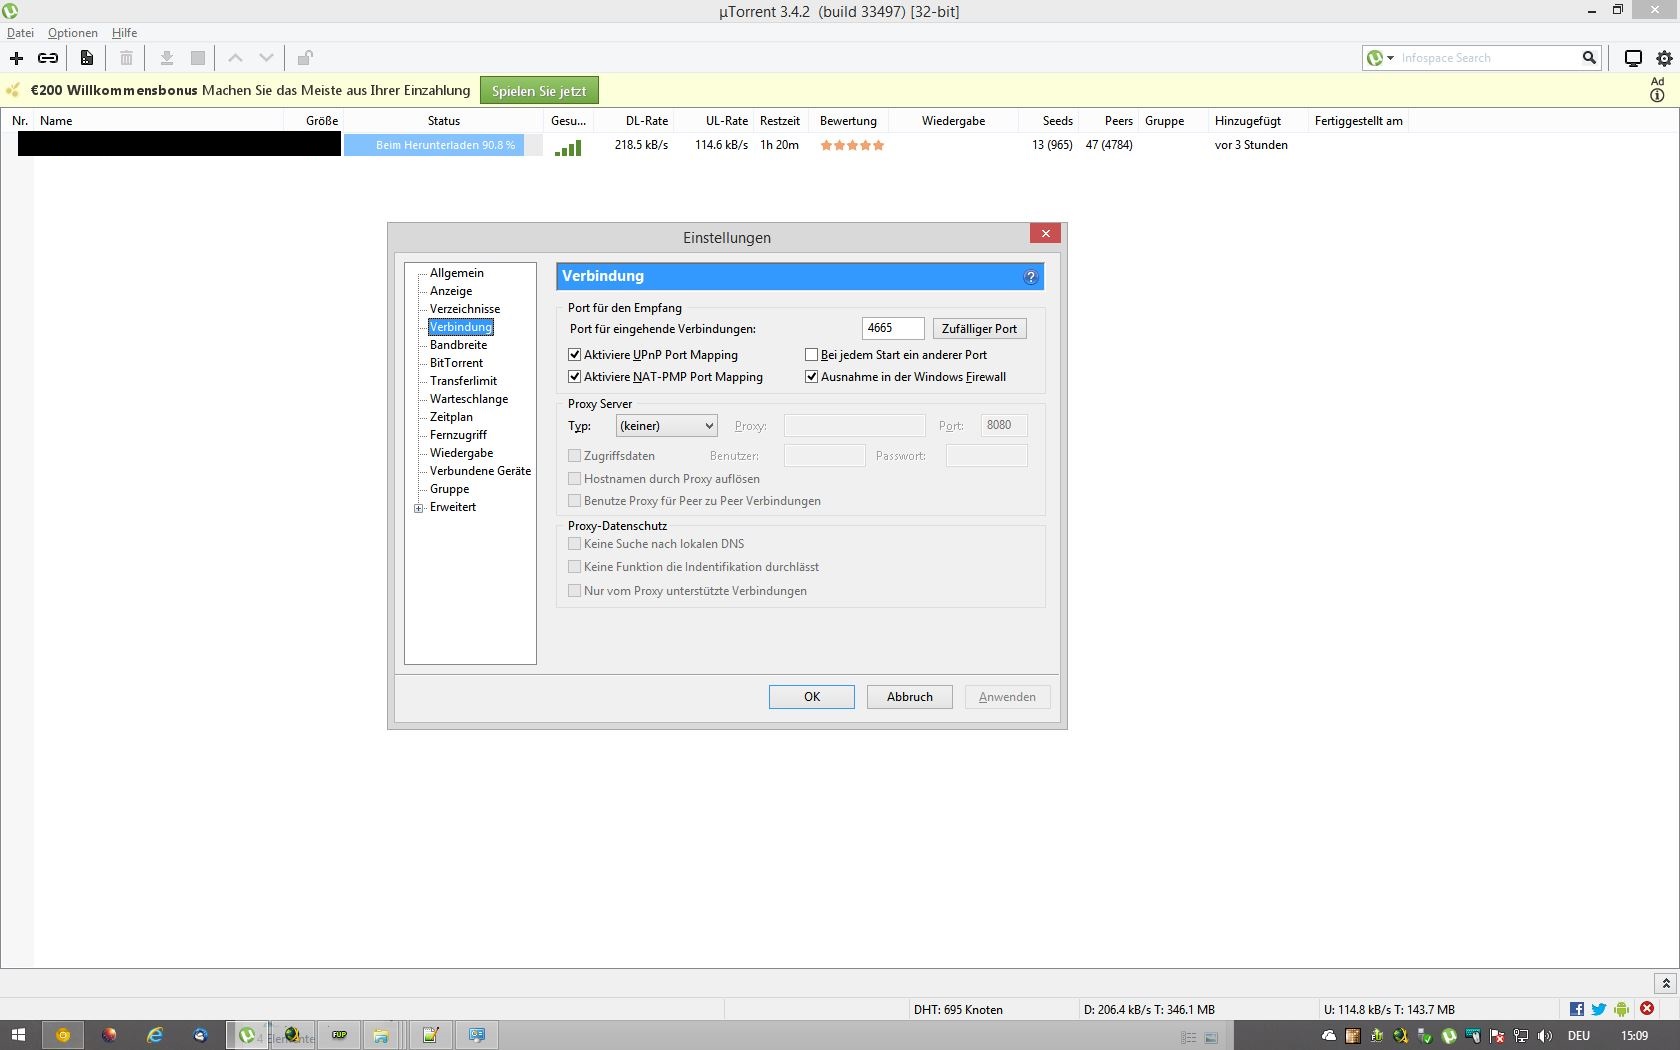
Task: Select Allgemein in settings tree
Action: tap(456, 273)
